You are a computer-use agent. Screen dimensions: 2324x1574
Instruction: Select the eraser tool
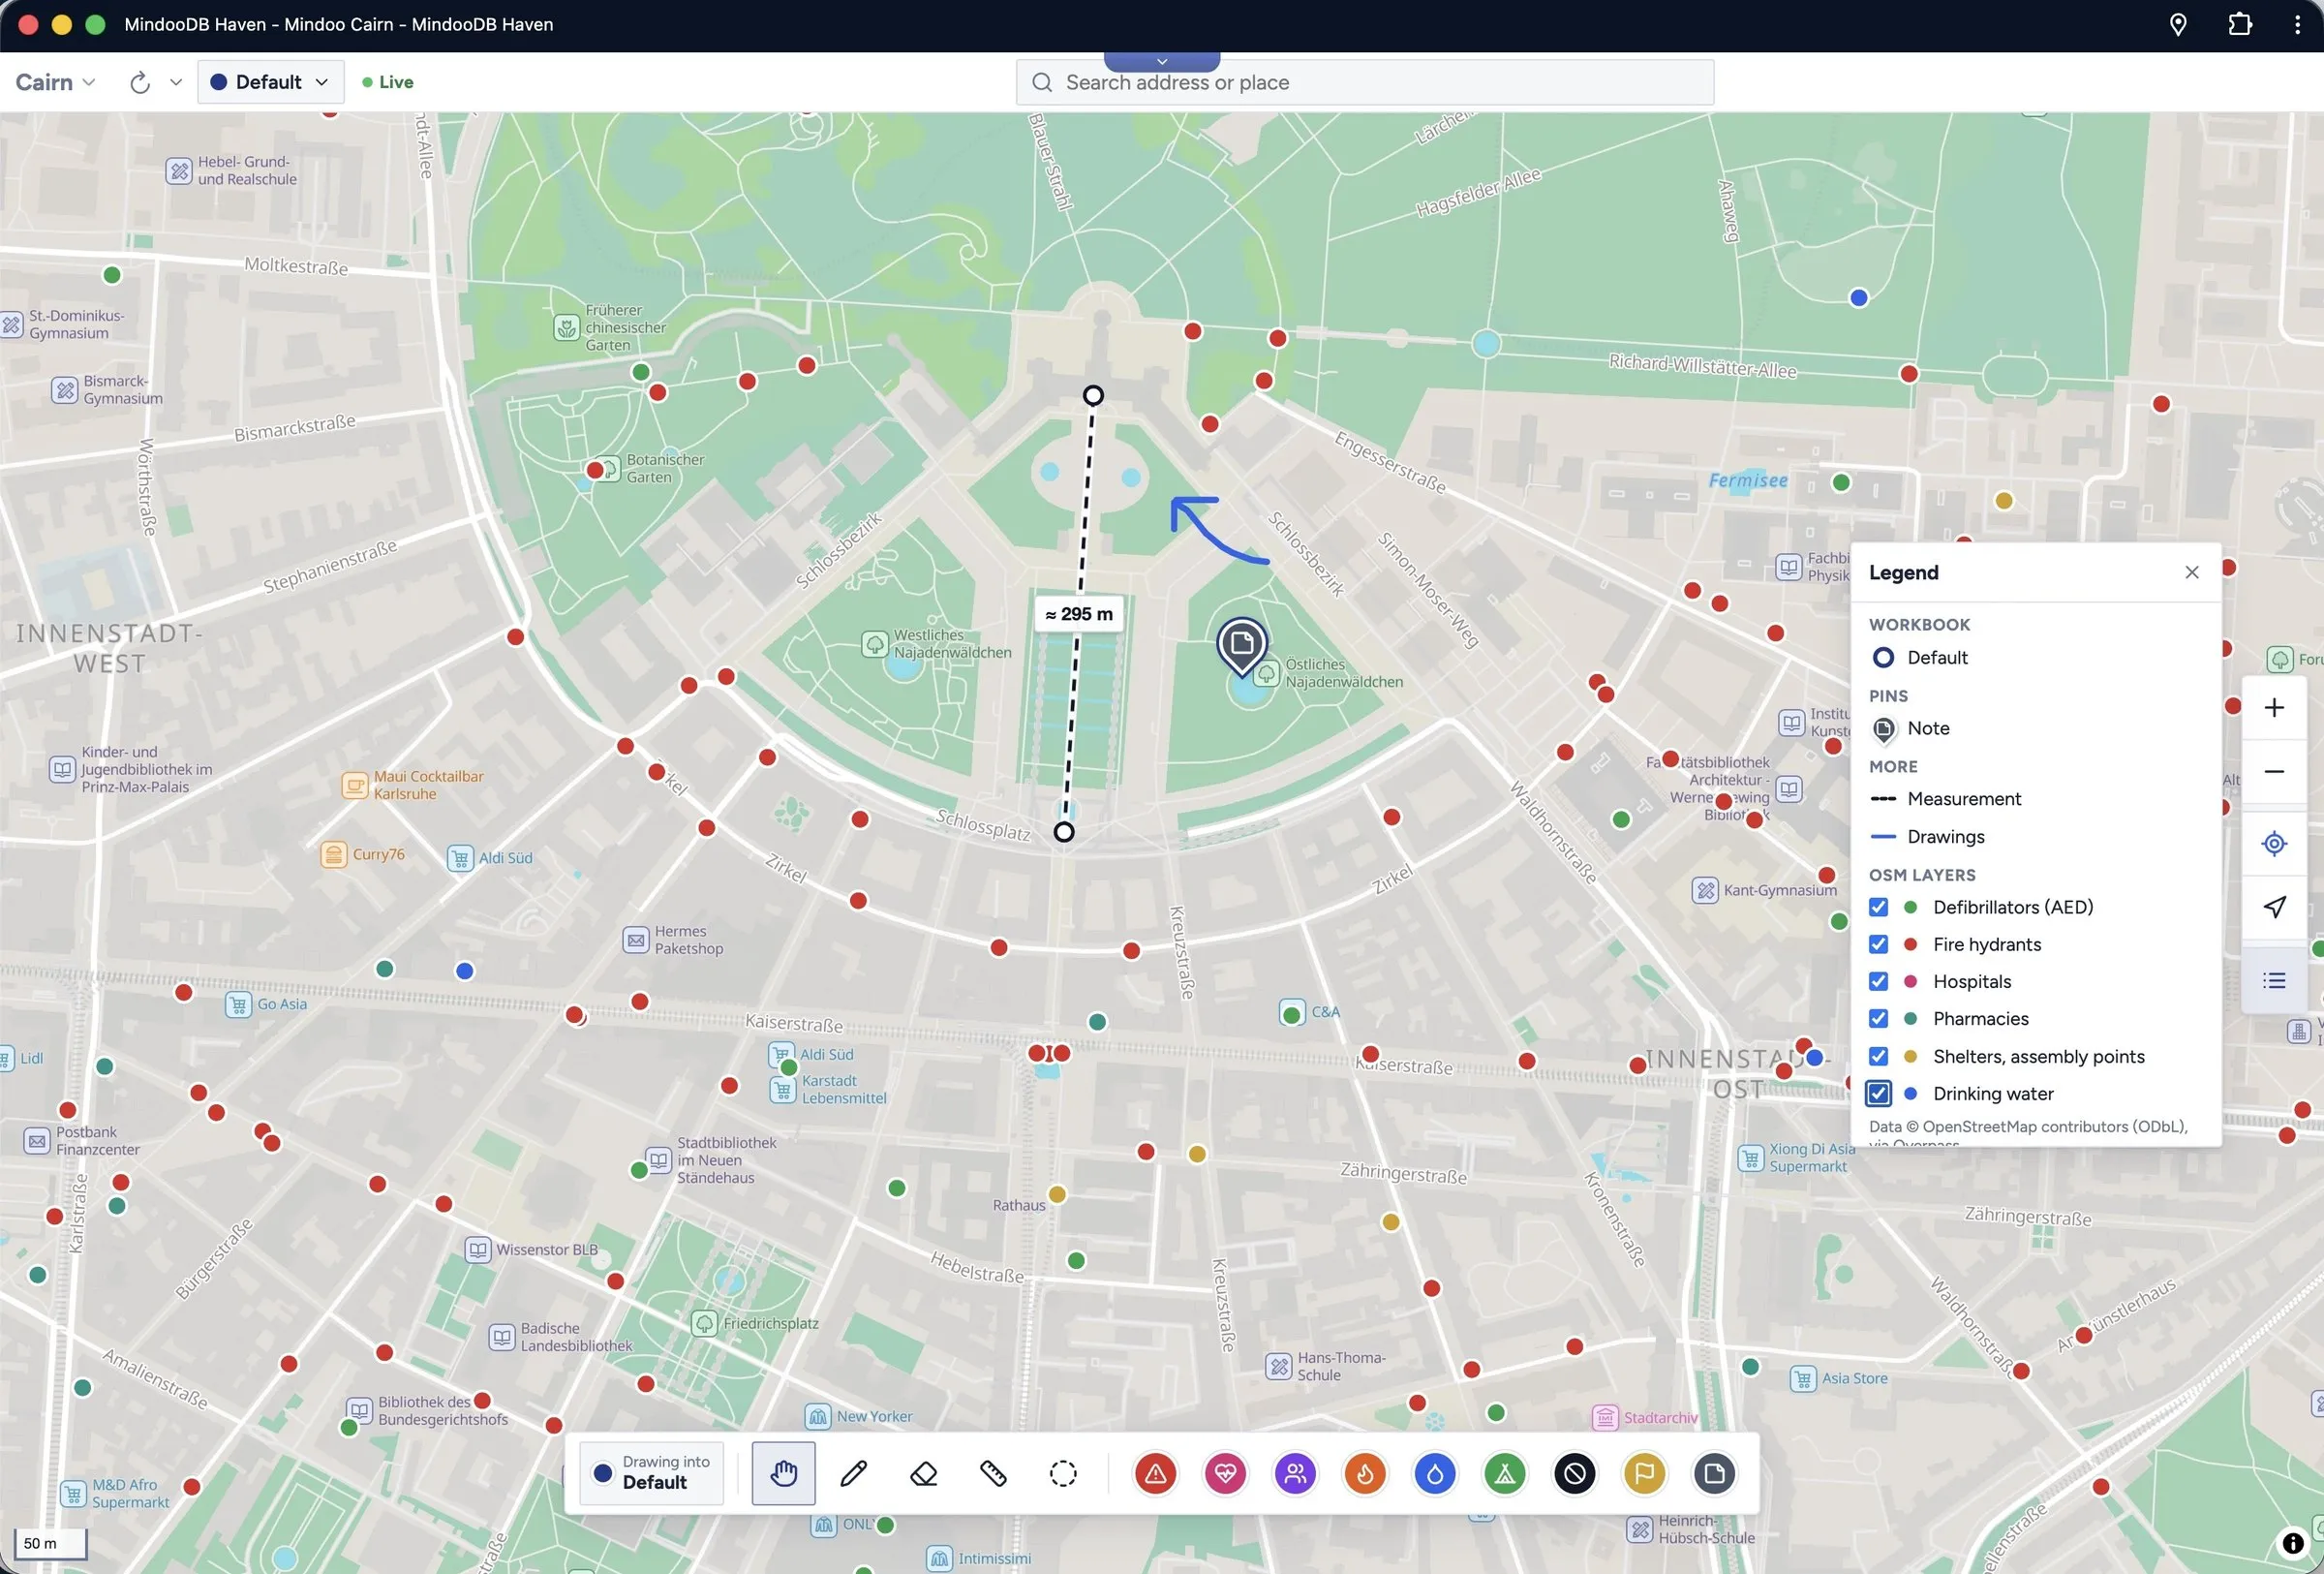pyautogui.click(x=923, y=1473)
